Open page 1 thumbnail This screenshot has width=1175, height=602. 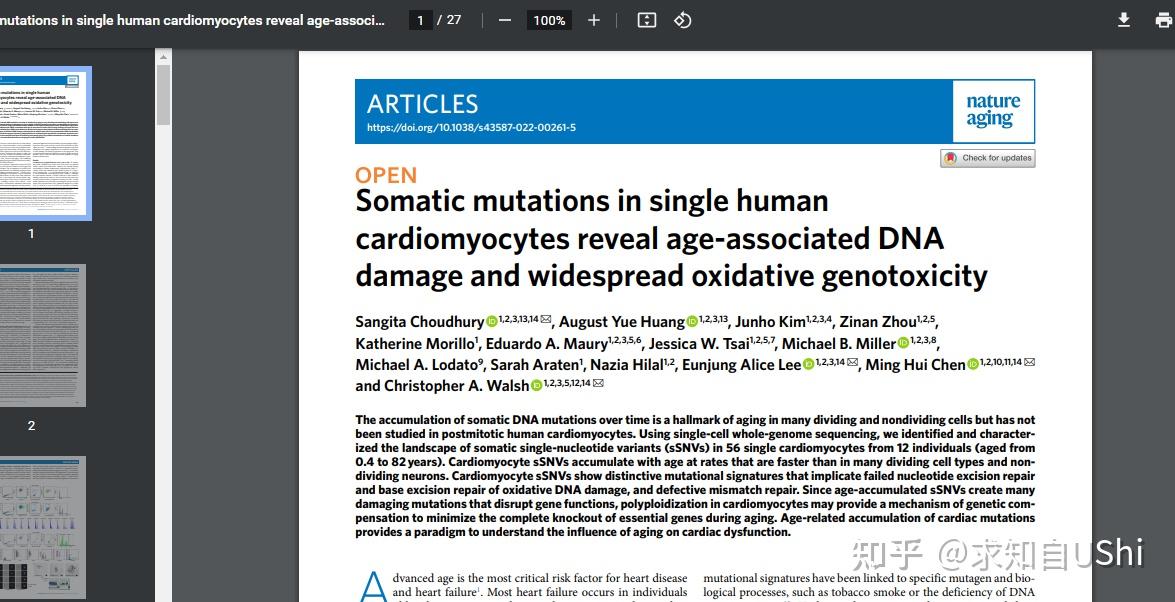click(x=43, y=143)
